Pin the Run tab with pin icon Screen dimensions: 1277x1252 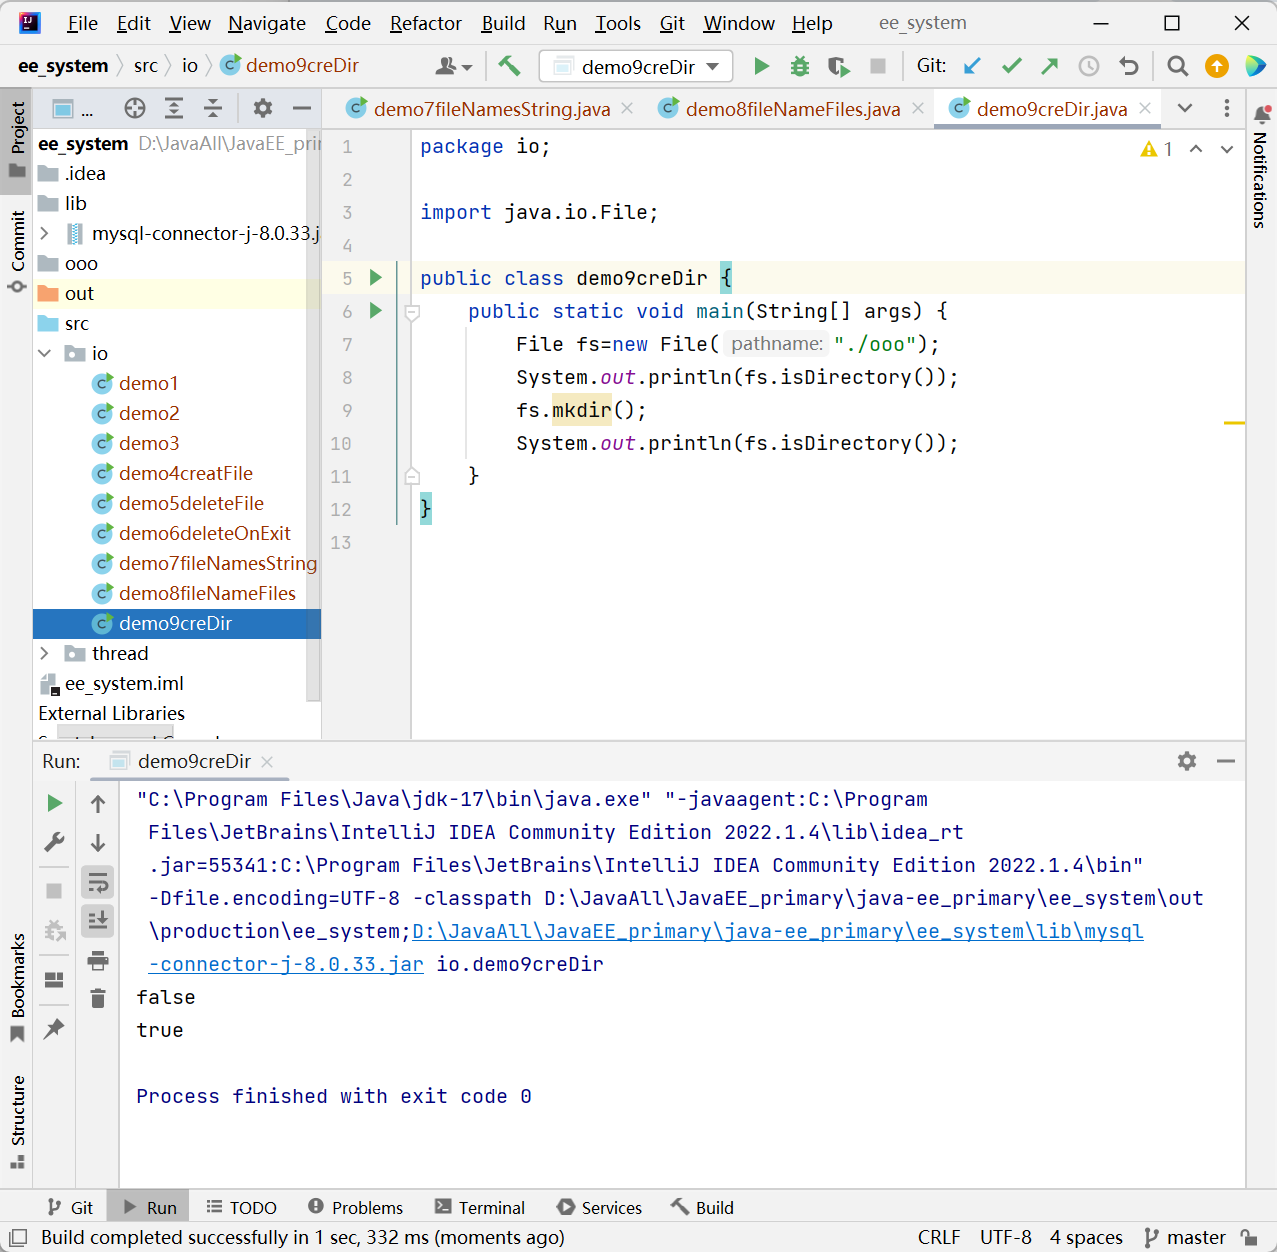coord(55,1028)
